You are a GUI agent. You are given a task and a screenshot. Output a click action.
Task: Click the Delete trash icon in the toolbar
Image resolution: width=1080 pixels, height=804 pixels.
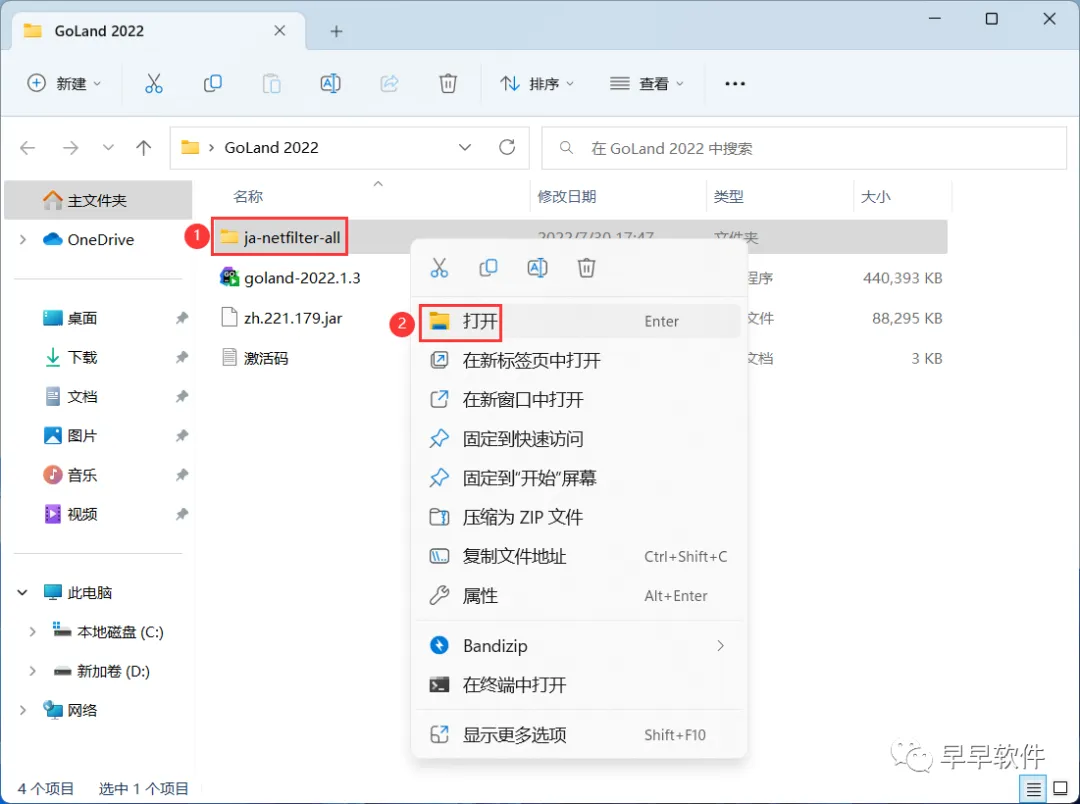point(448,83)
